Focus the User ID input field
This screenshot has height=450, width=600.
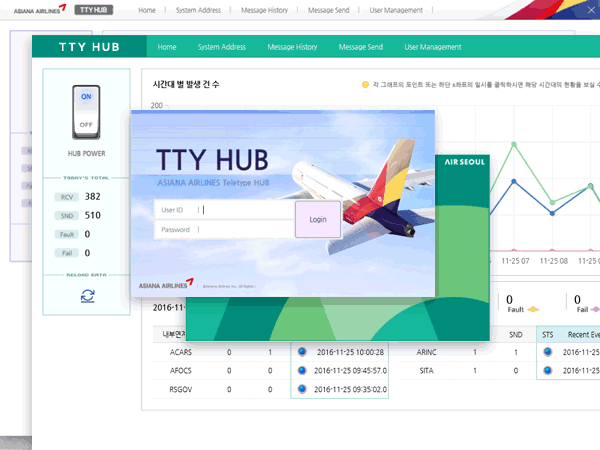click(x=224, y=210)
